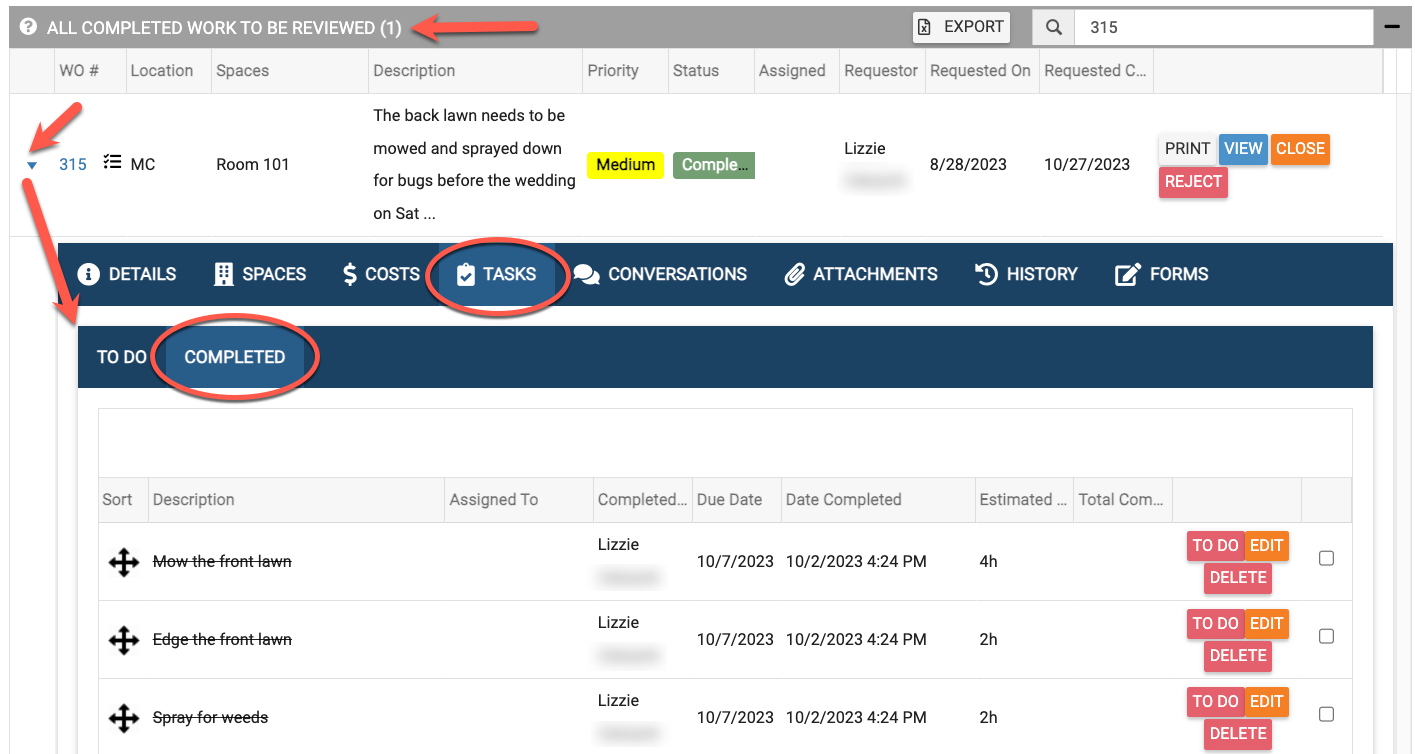Screen dimensions: 1415x754
Task: Click the yellow Medium priority badge
Action: pyautogui.click(x=625, y=165)
